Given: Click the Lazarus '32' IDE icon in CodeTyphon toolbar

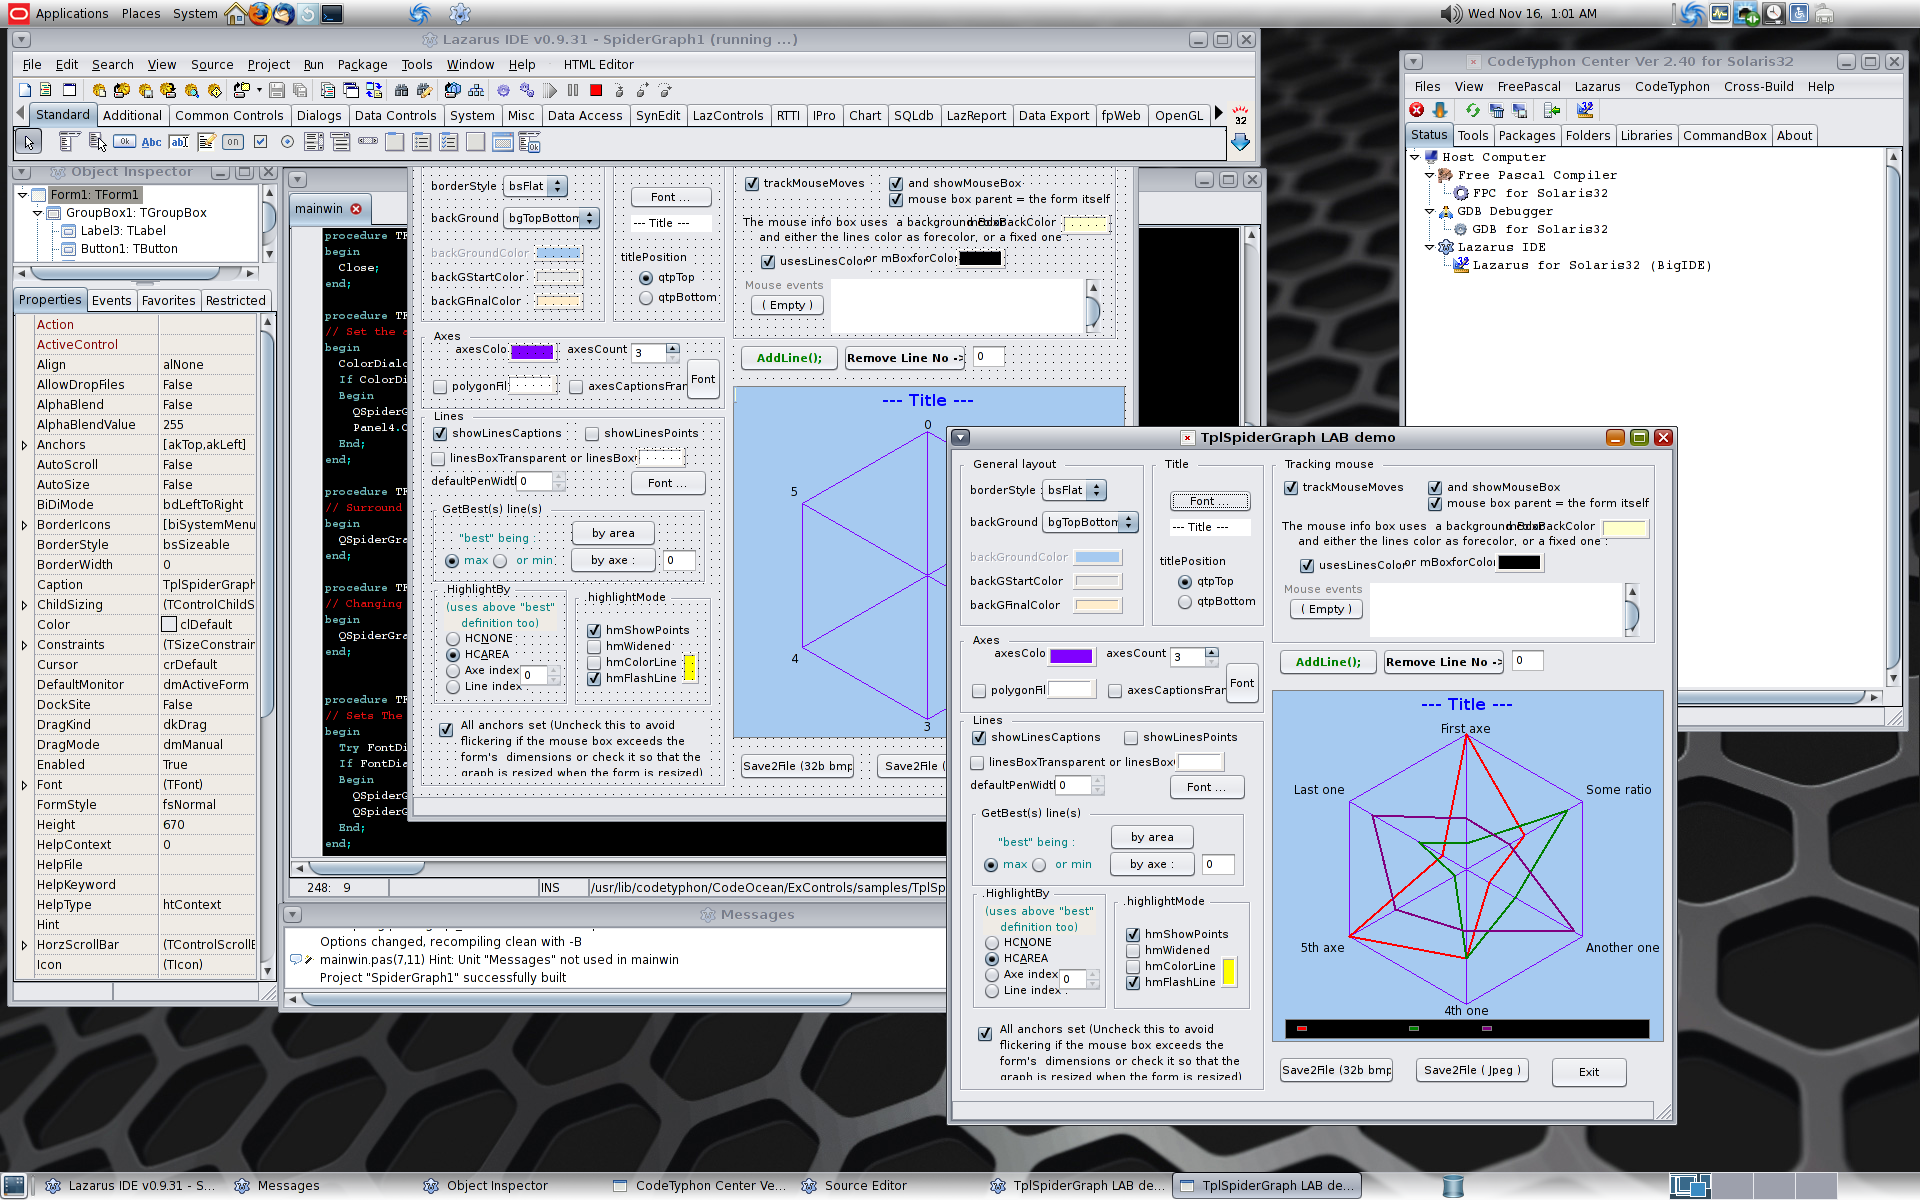Looking at the screenshot, I should coord(1585,110).
